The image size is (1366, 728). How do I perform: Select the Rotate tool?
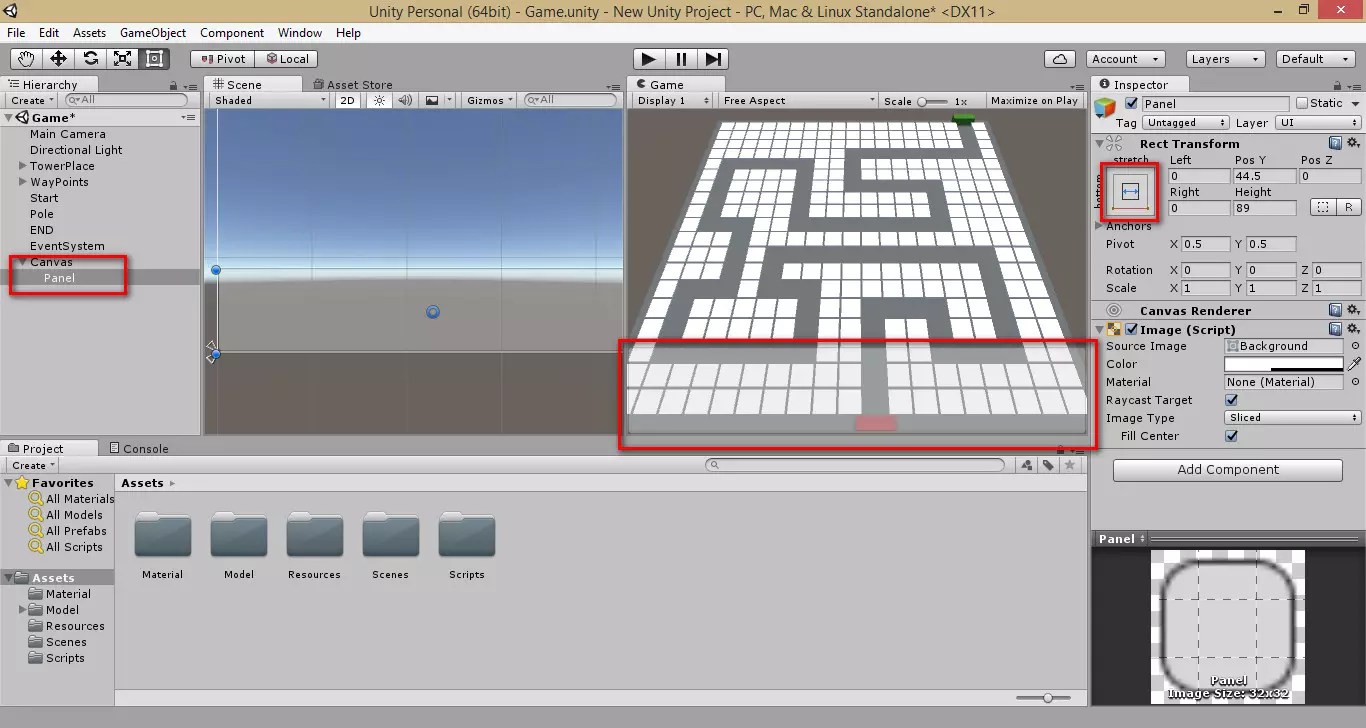click(x=91, y=59)
